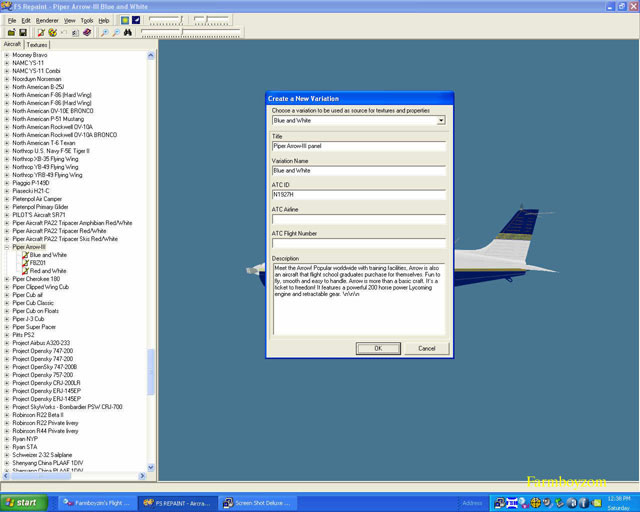Expand the Robinson R22 Beta II node

coord(7,415)
